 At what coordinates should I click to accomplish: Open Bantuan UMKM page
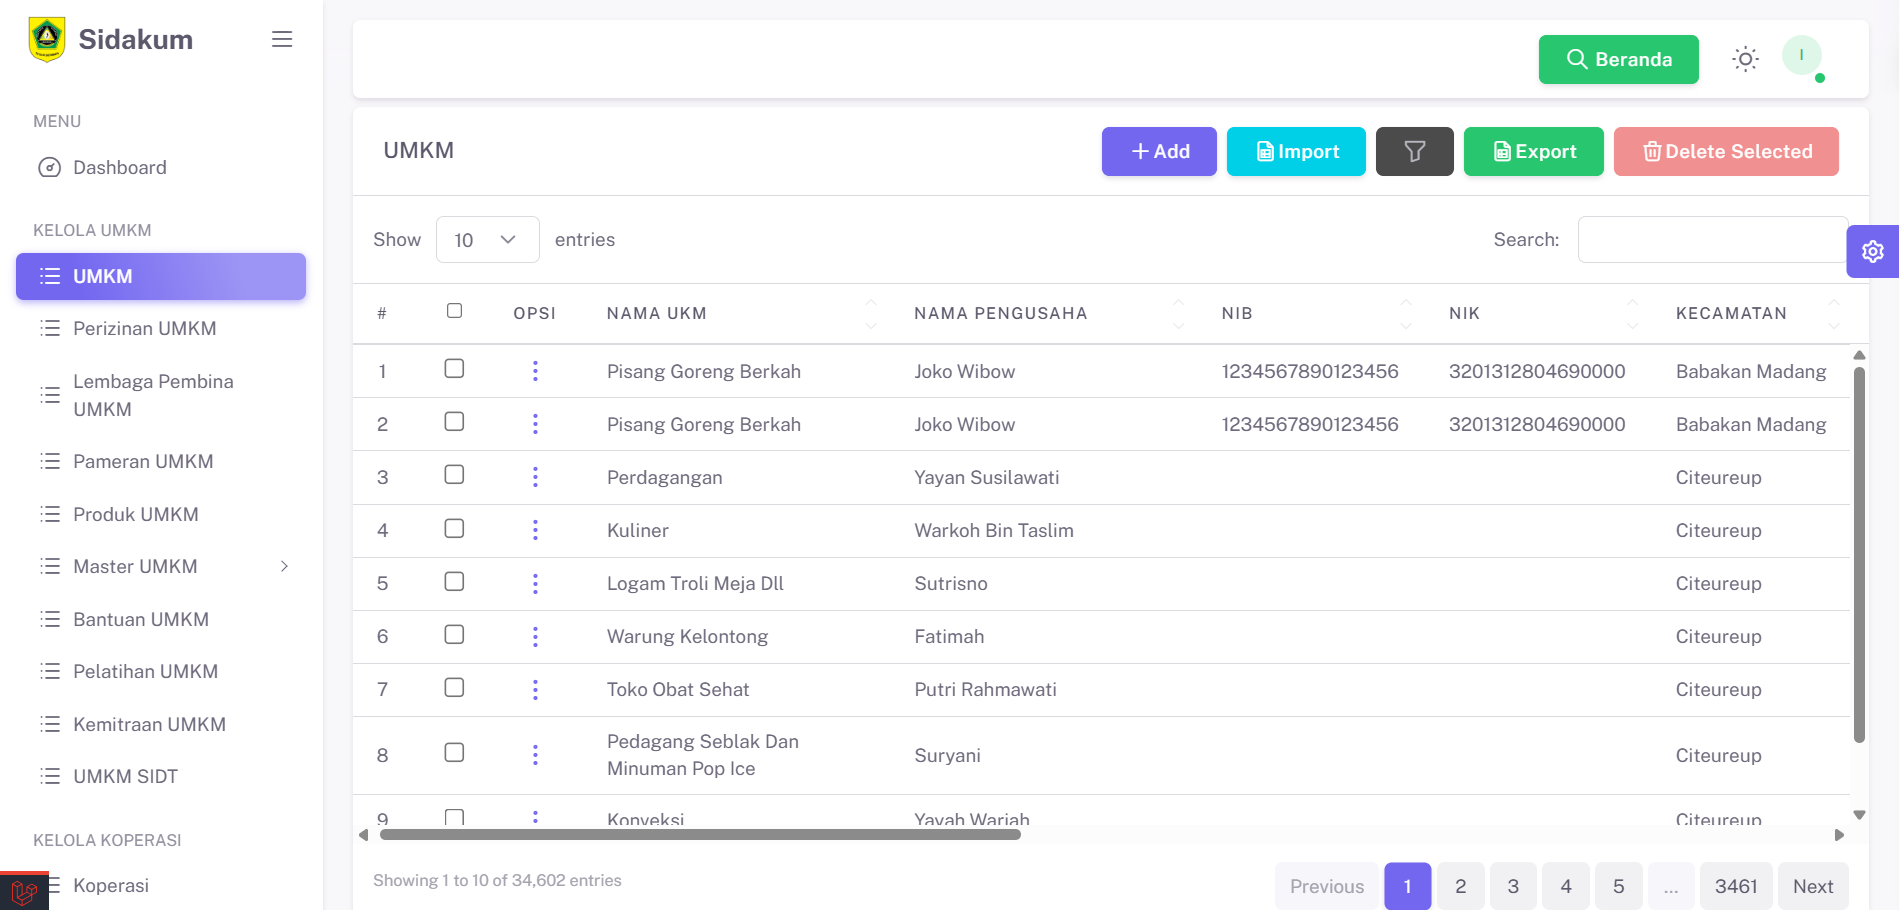pos(161,619)
